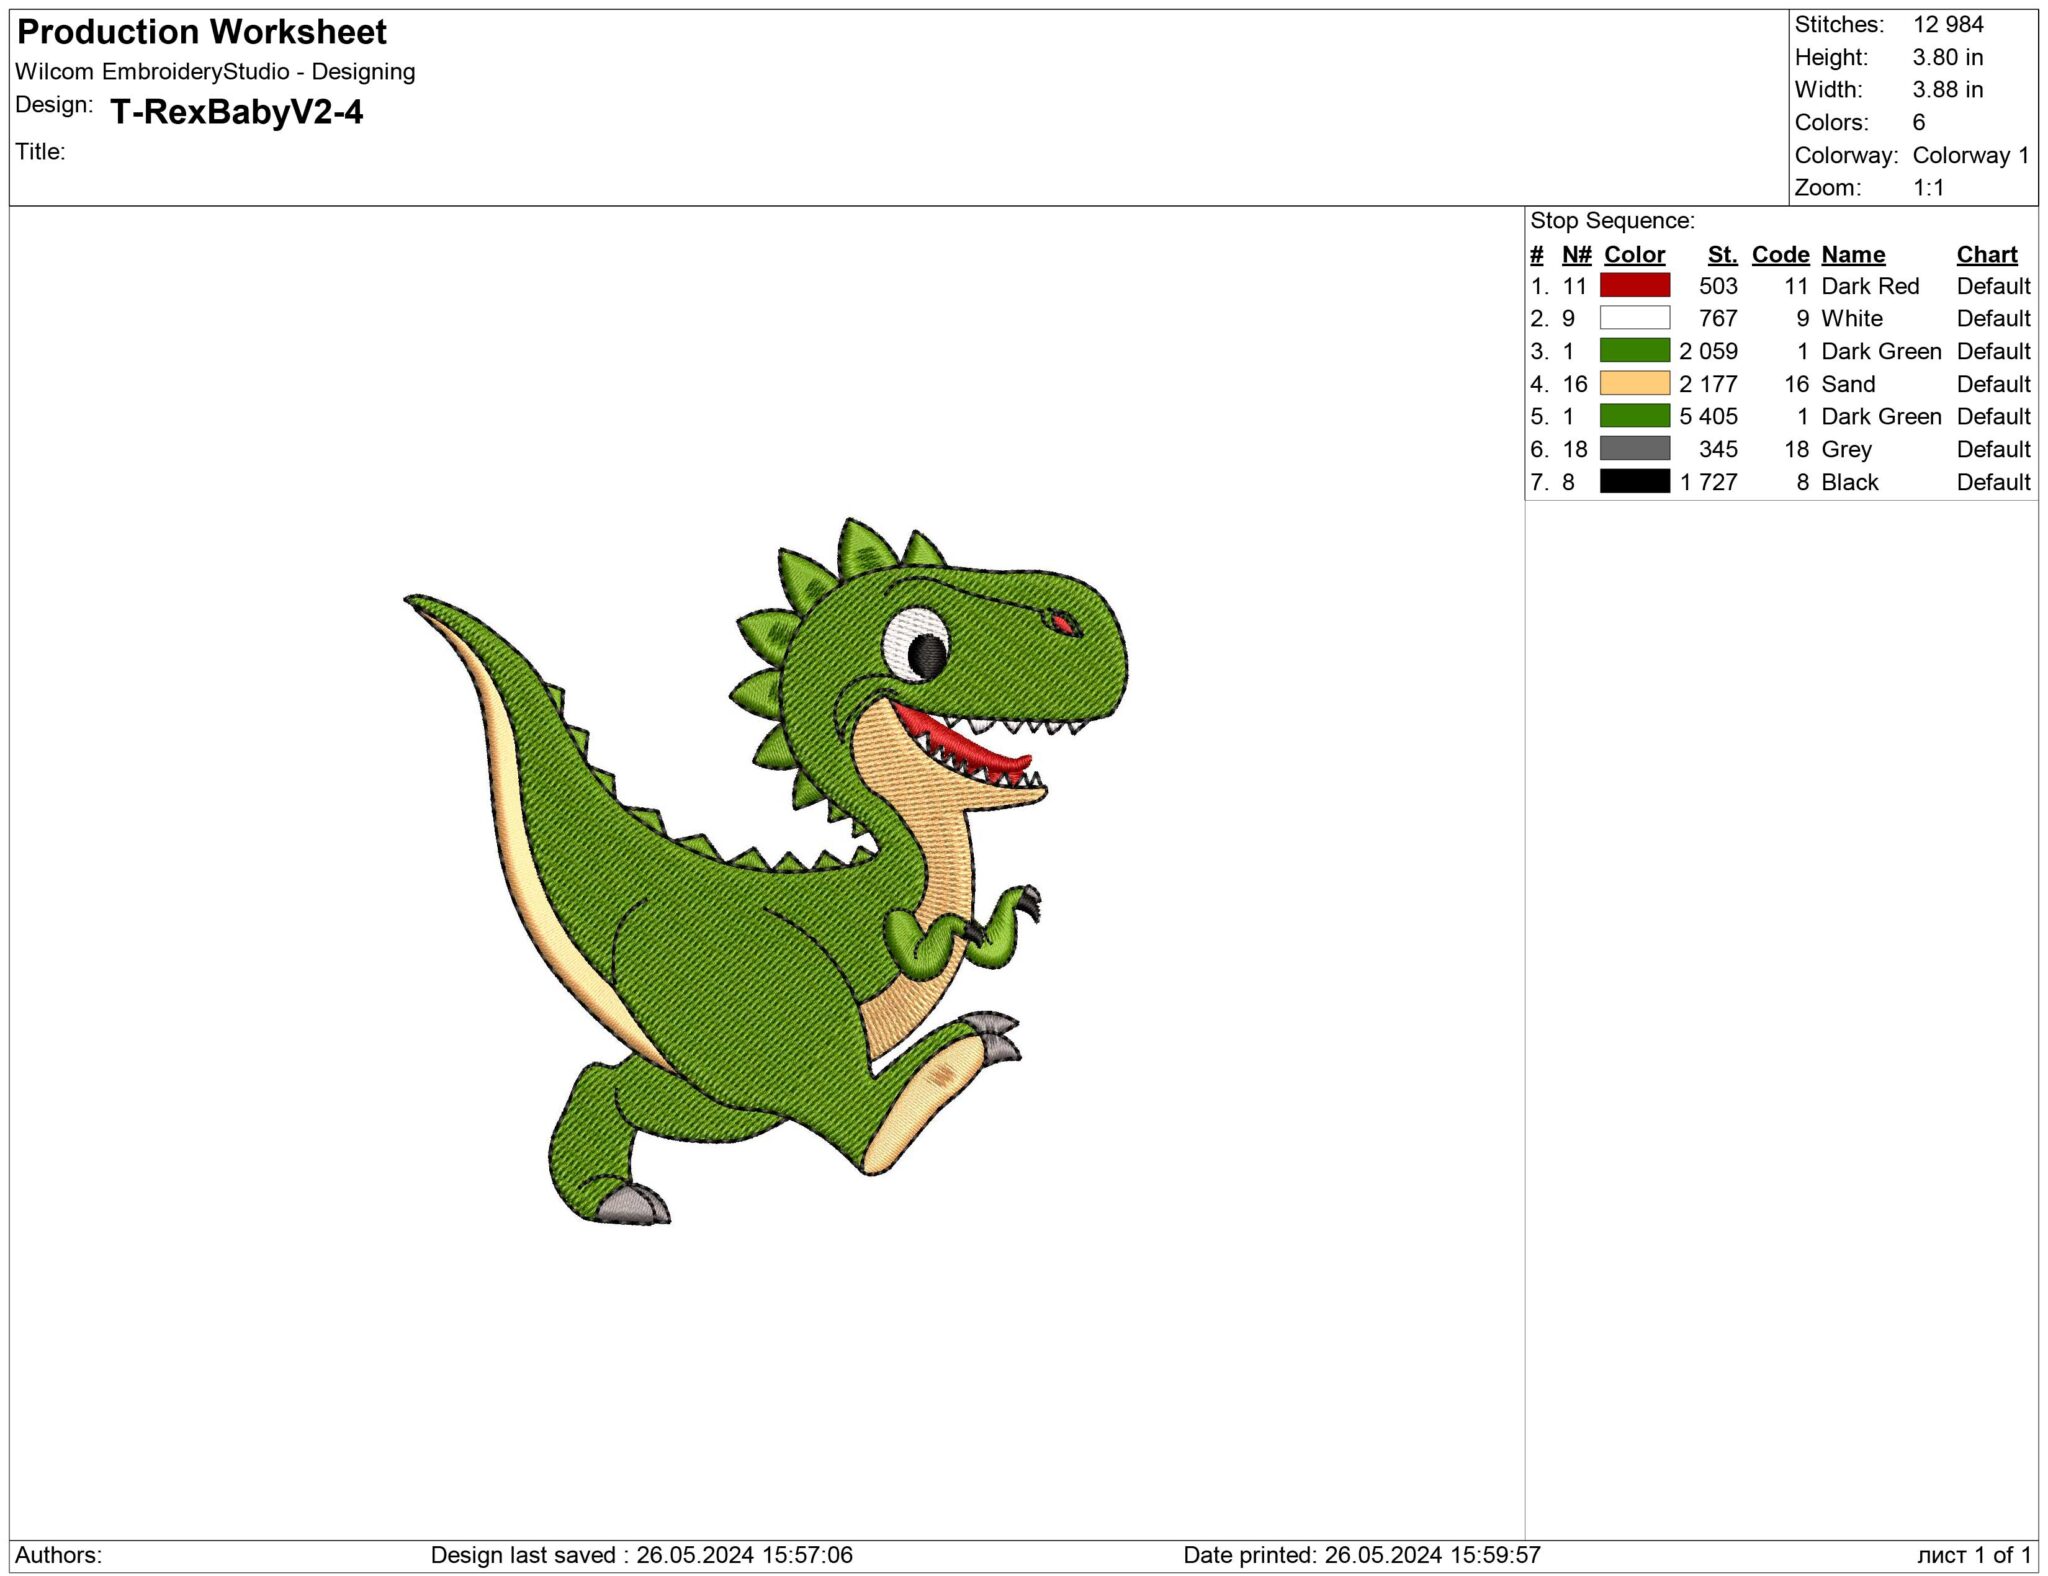The height and width of the screenshot is (1576, 2048).
Task: Click the 'Color' column header
Action: coord(1634,255)
